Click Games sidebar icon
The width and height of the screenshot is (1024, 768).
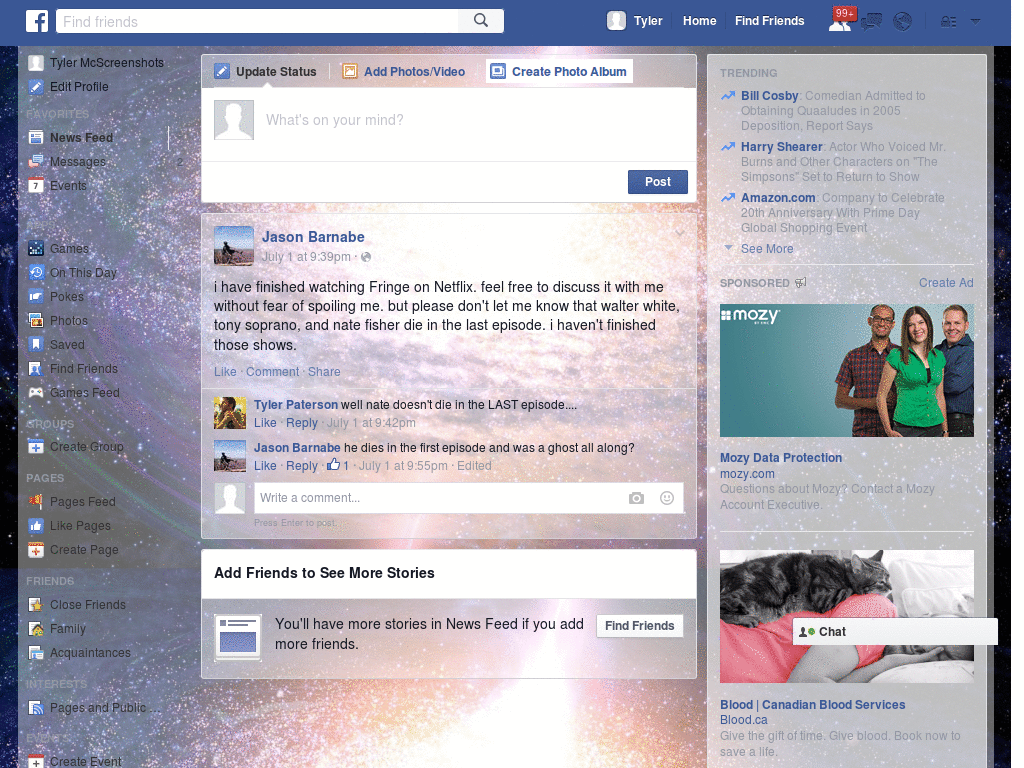[x=36, y=249]
